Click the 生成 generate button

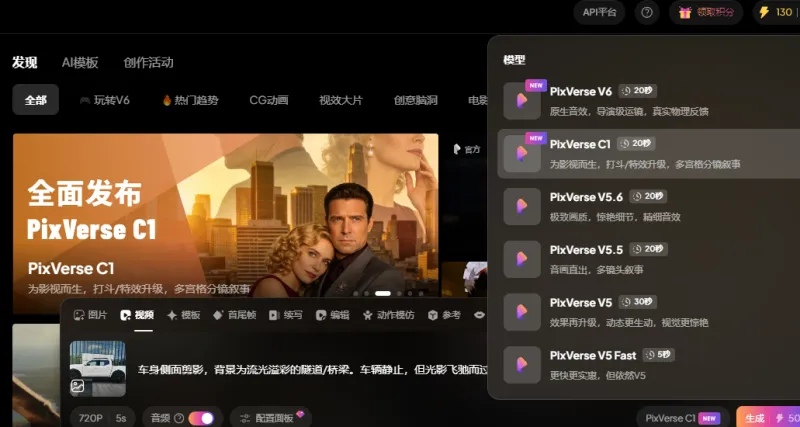(768, 418)
